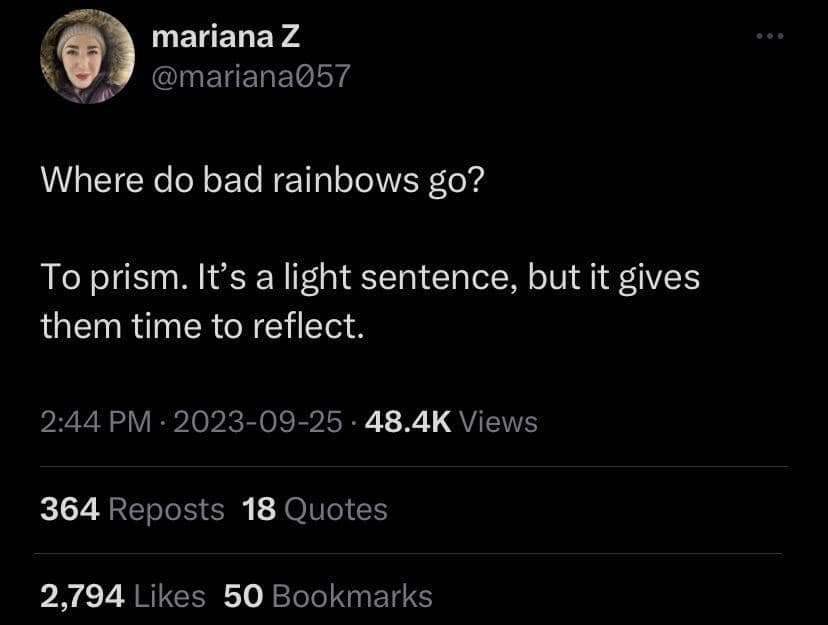This screenshot has width=828, height=625.
Task: Show the 18 quotes count
Action: point(258,509)
